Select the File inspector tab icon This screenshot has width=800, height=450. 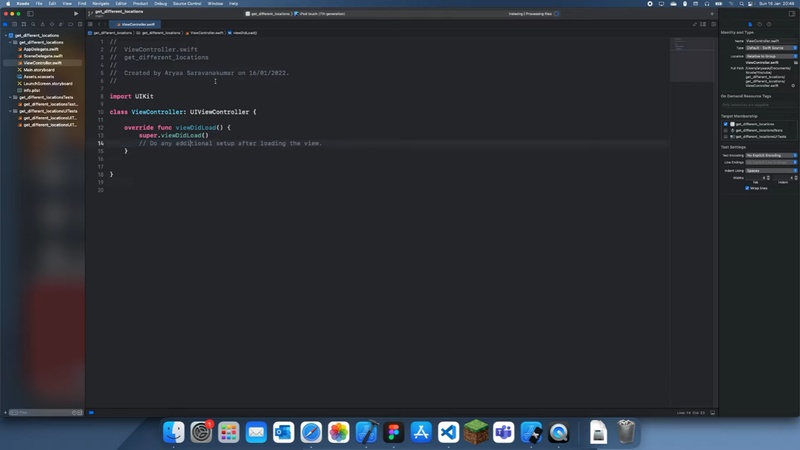coord(750,24)
